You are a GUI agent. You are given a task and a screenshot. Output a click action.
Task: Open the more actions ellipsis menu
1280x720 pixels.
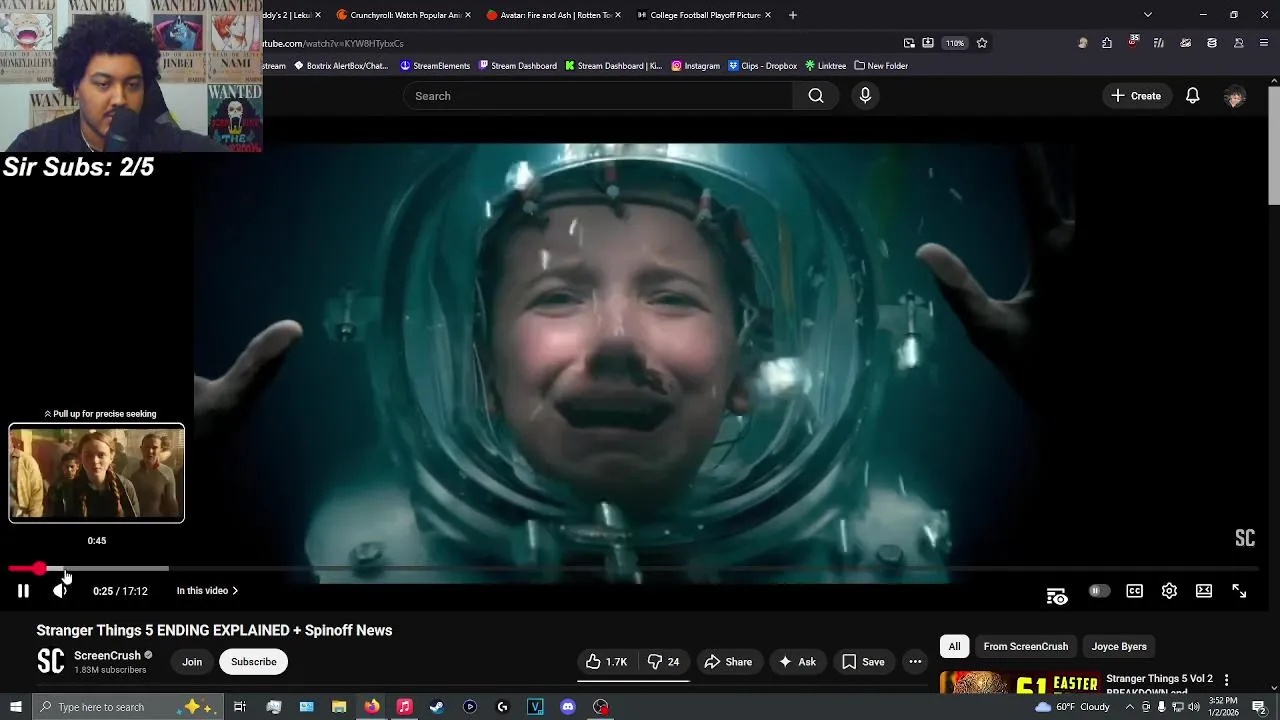coord(915,662)
